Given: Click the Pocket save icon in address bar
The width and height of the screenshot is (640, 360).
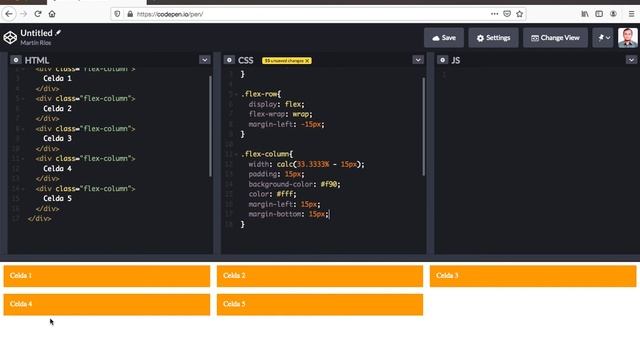Looking at the screenshot, I should (507, 14).
